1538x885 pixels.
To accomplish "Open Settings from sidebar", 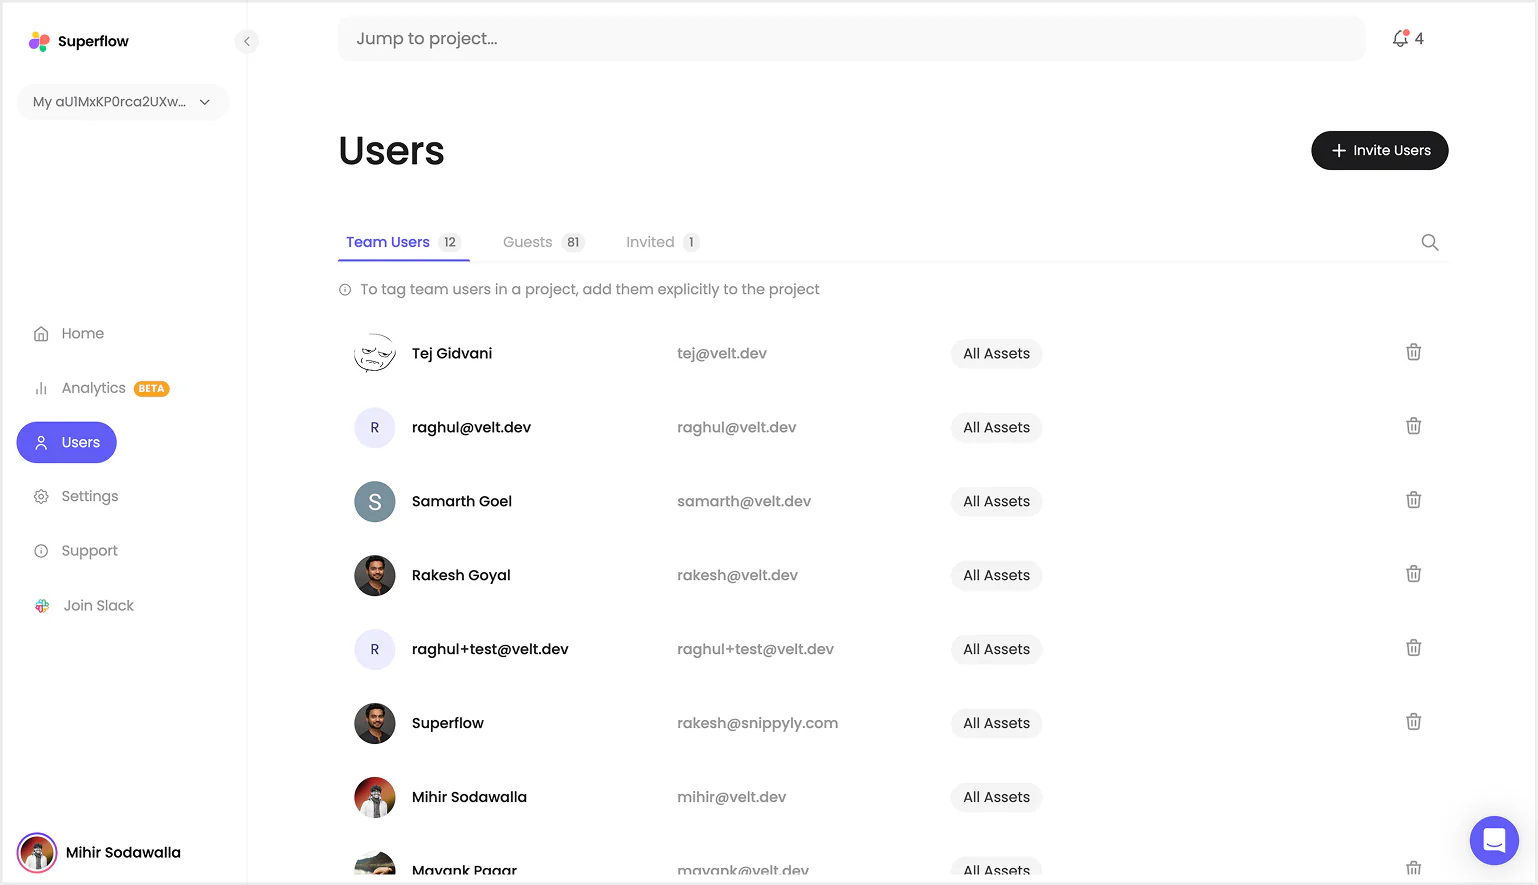I will point(90,497).
